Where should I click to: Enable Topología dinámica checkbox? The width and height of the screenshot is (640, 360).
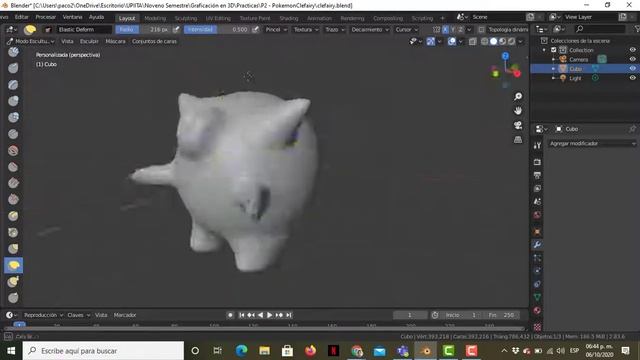[481, 29]
